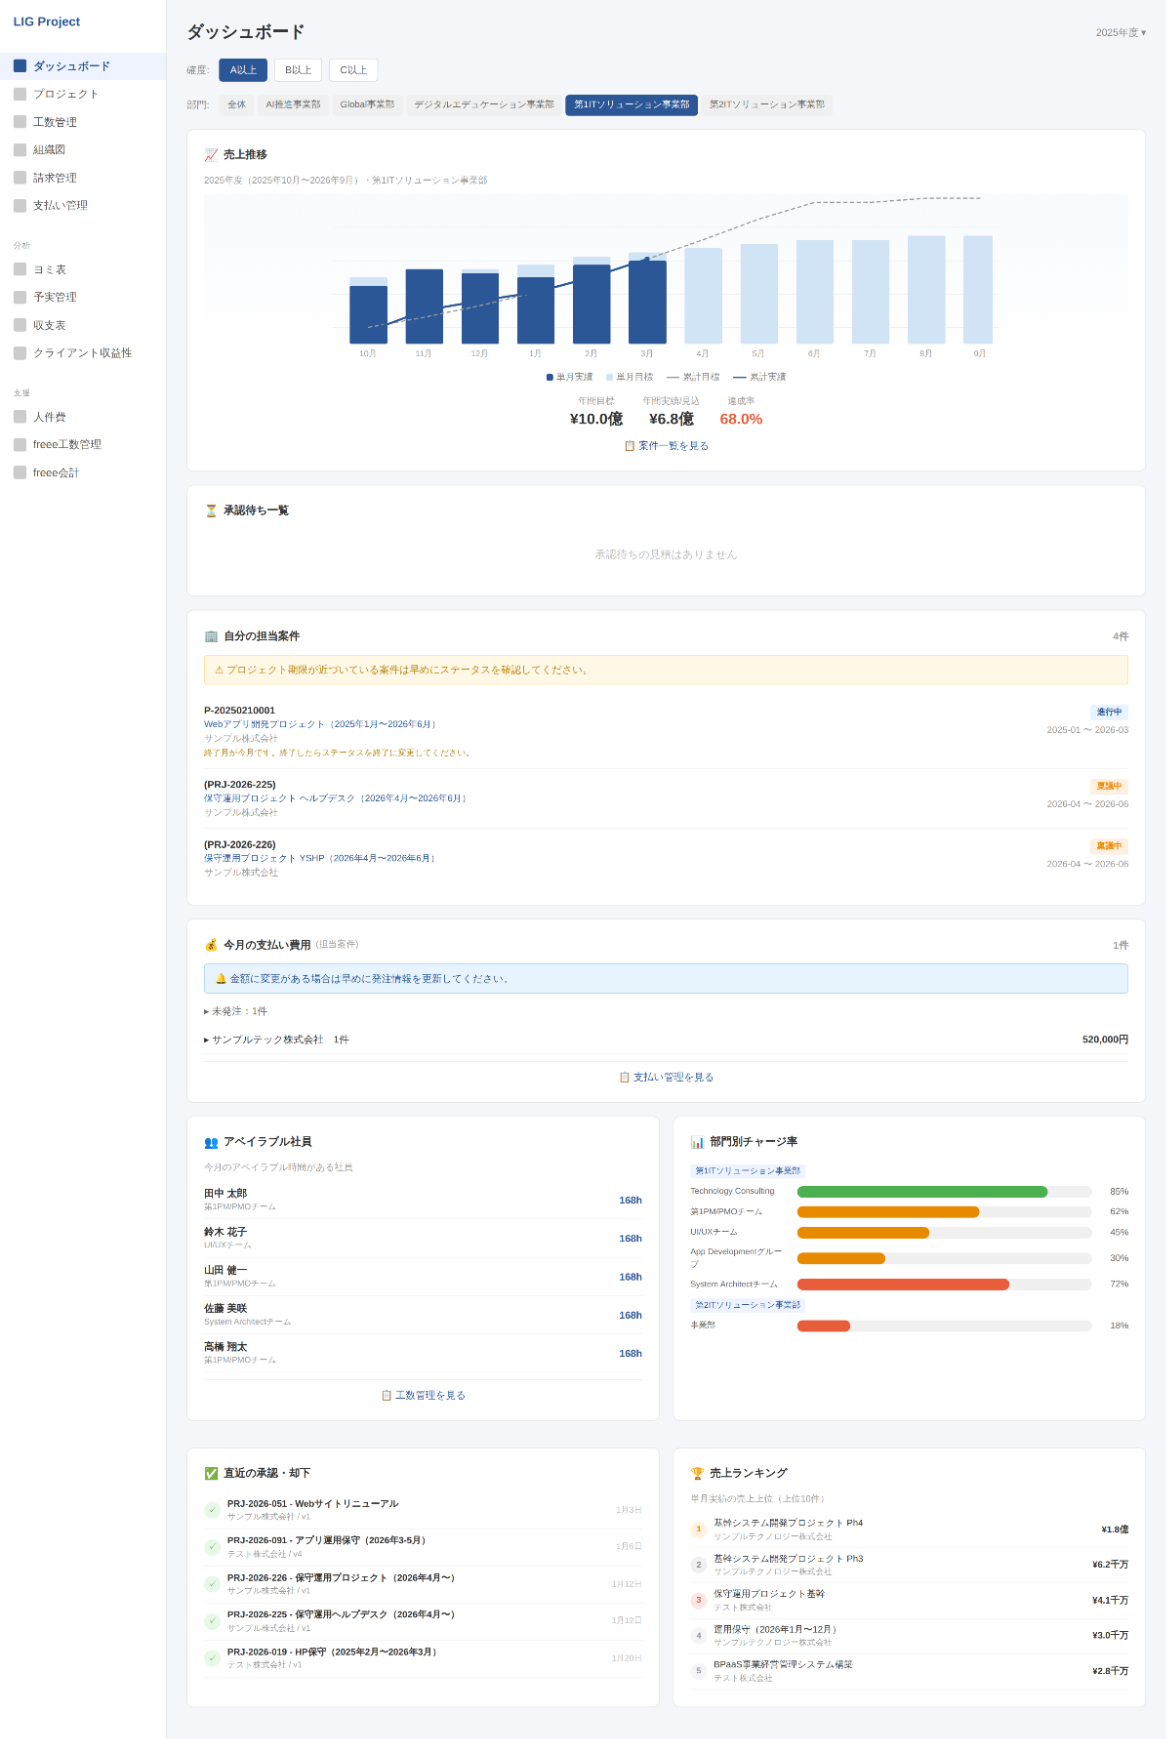
Task: Follow the 支払い管理を見る link
Action: [x=666, y=1077]
